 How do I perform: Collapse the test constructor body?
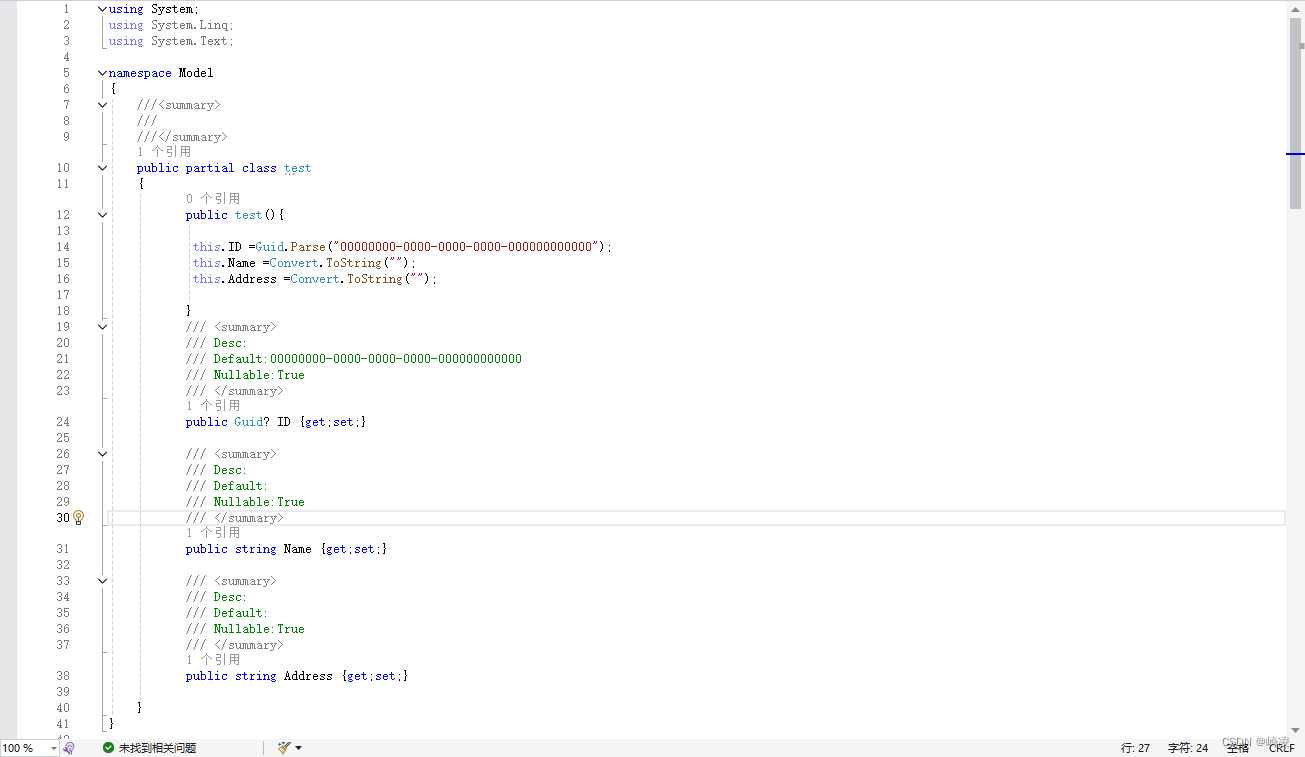click(x=101, y=214)
